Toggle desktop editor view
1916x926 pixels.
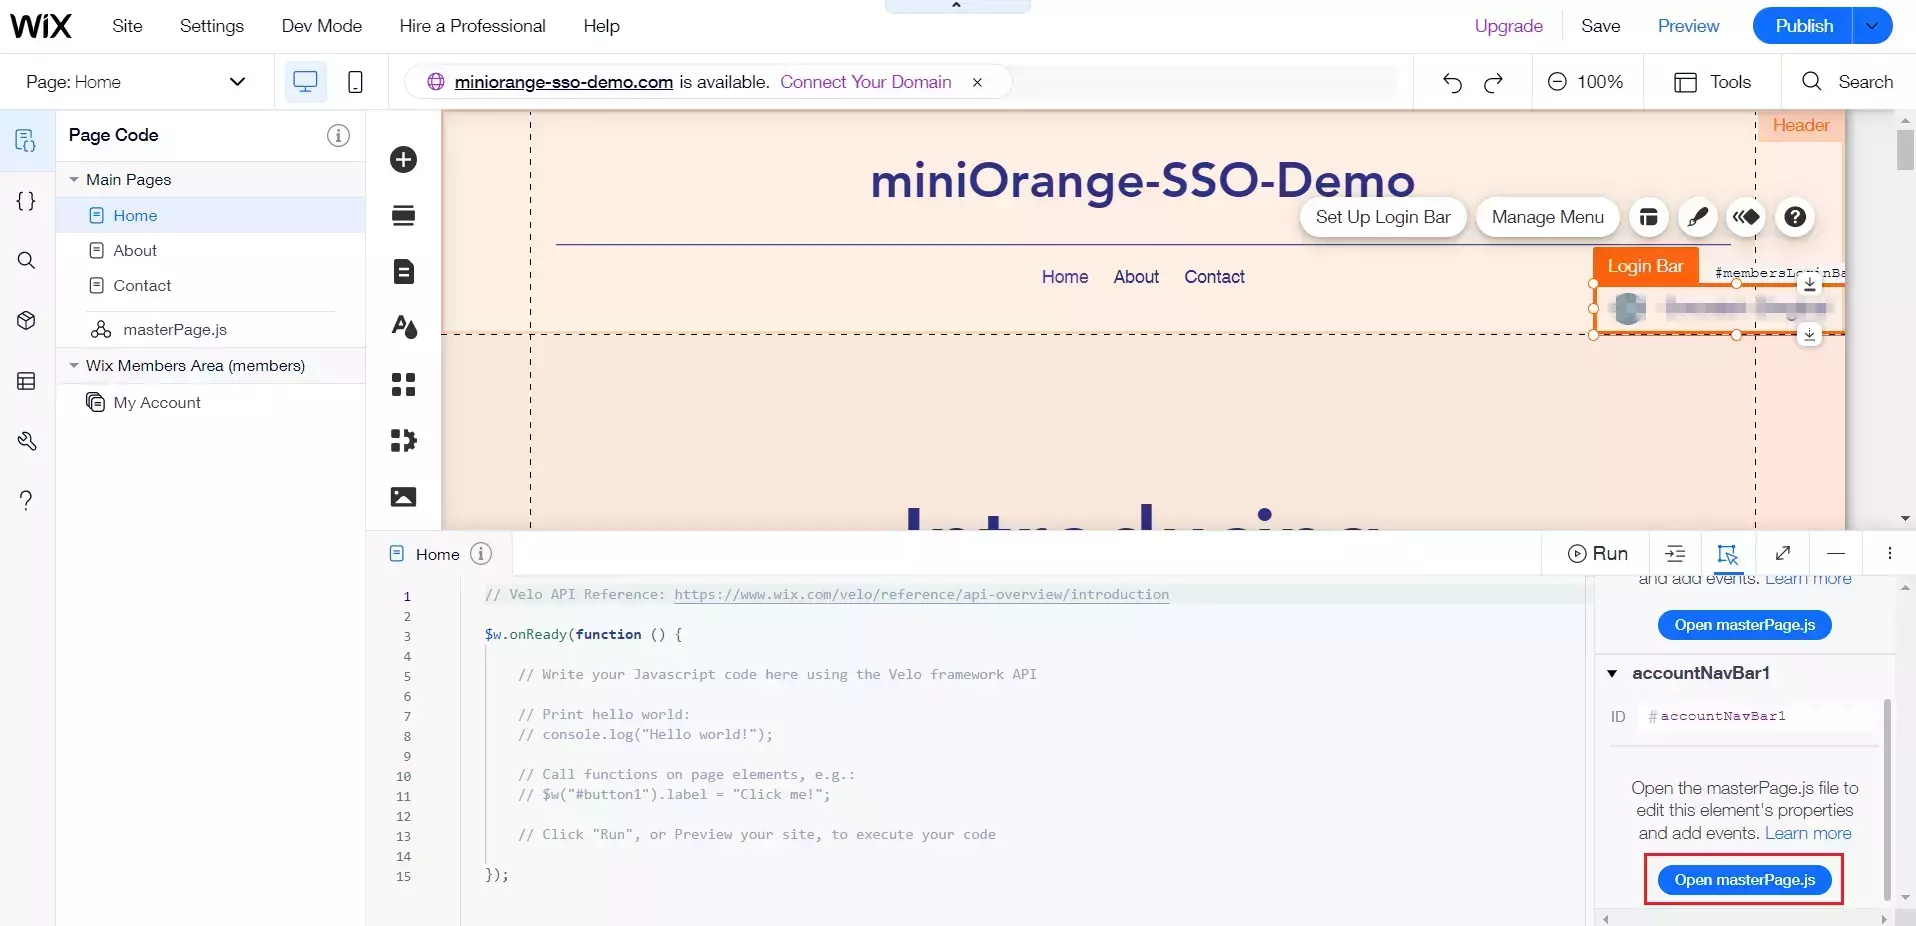(305, 82)
